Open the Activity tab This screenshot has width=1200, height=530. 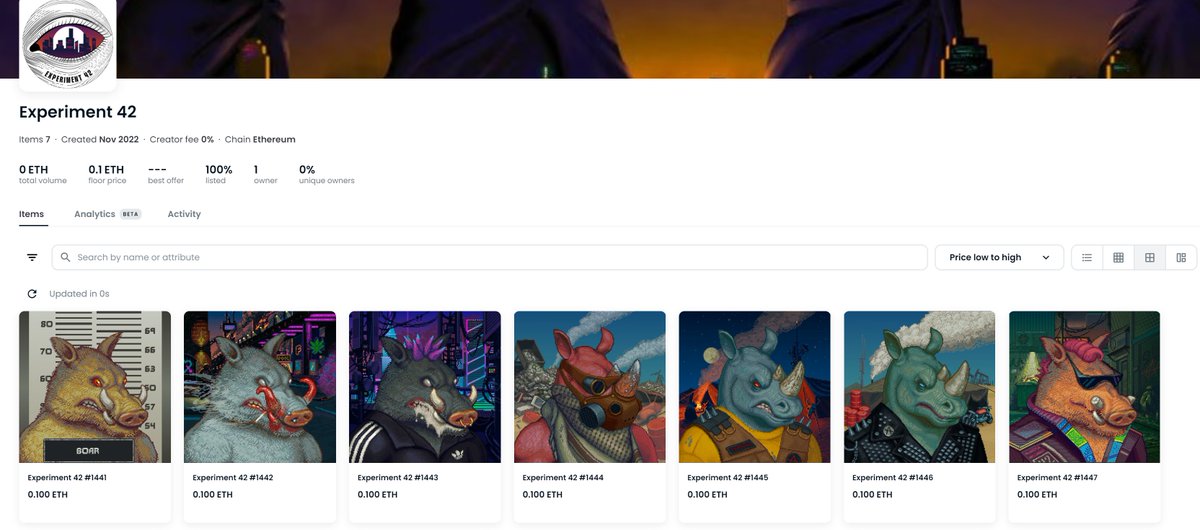(184, 214)
